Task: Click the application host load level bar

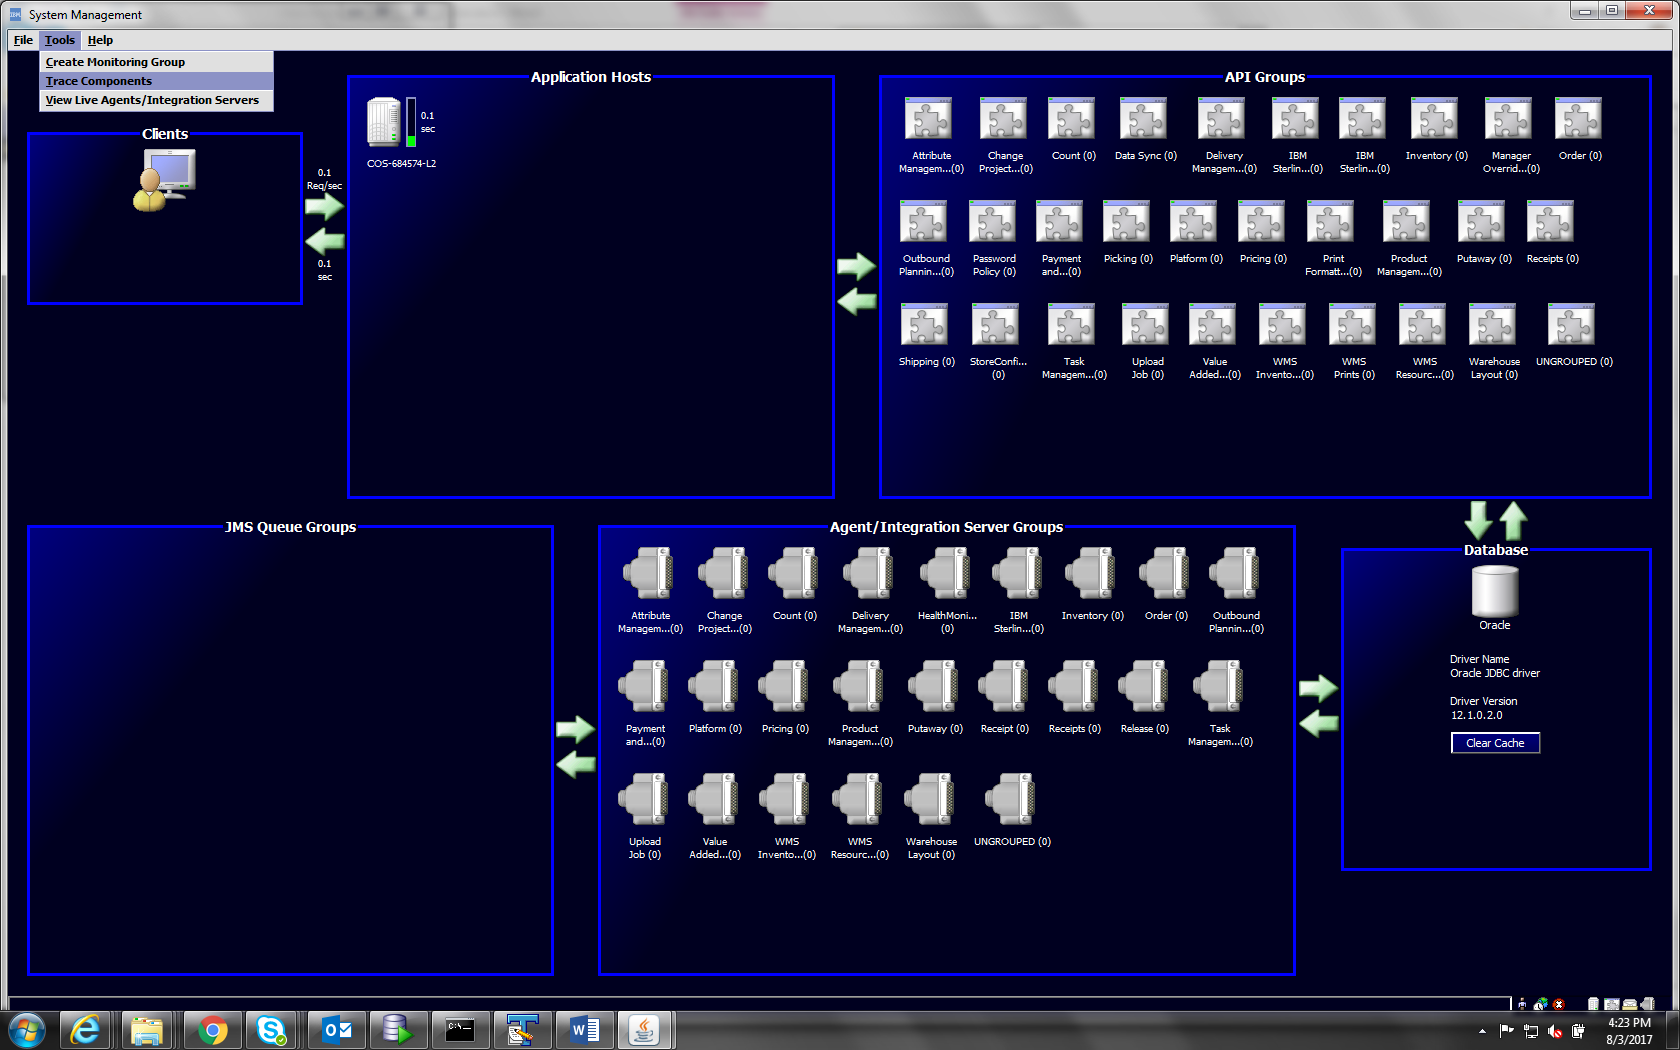Action: tap(411, 123)
